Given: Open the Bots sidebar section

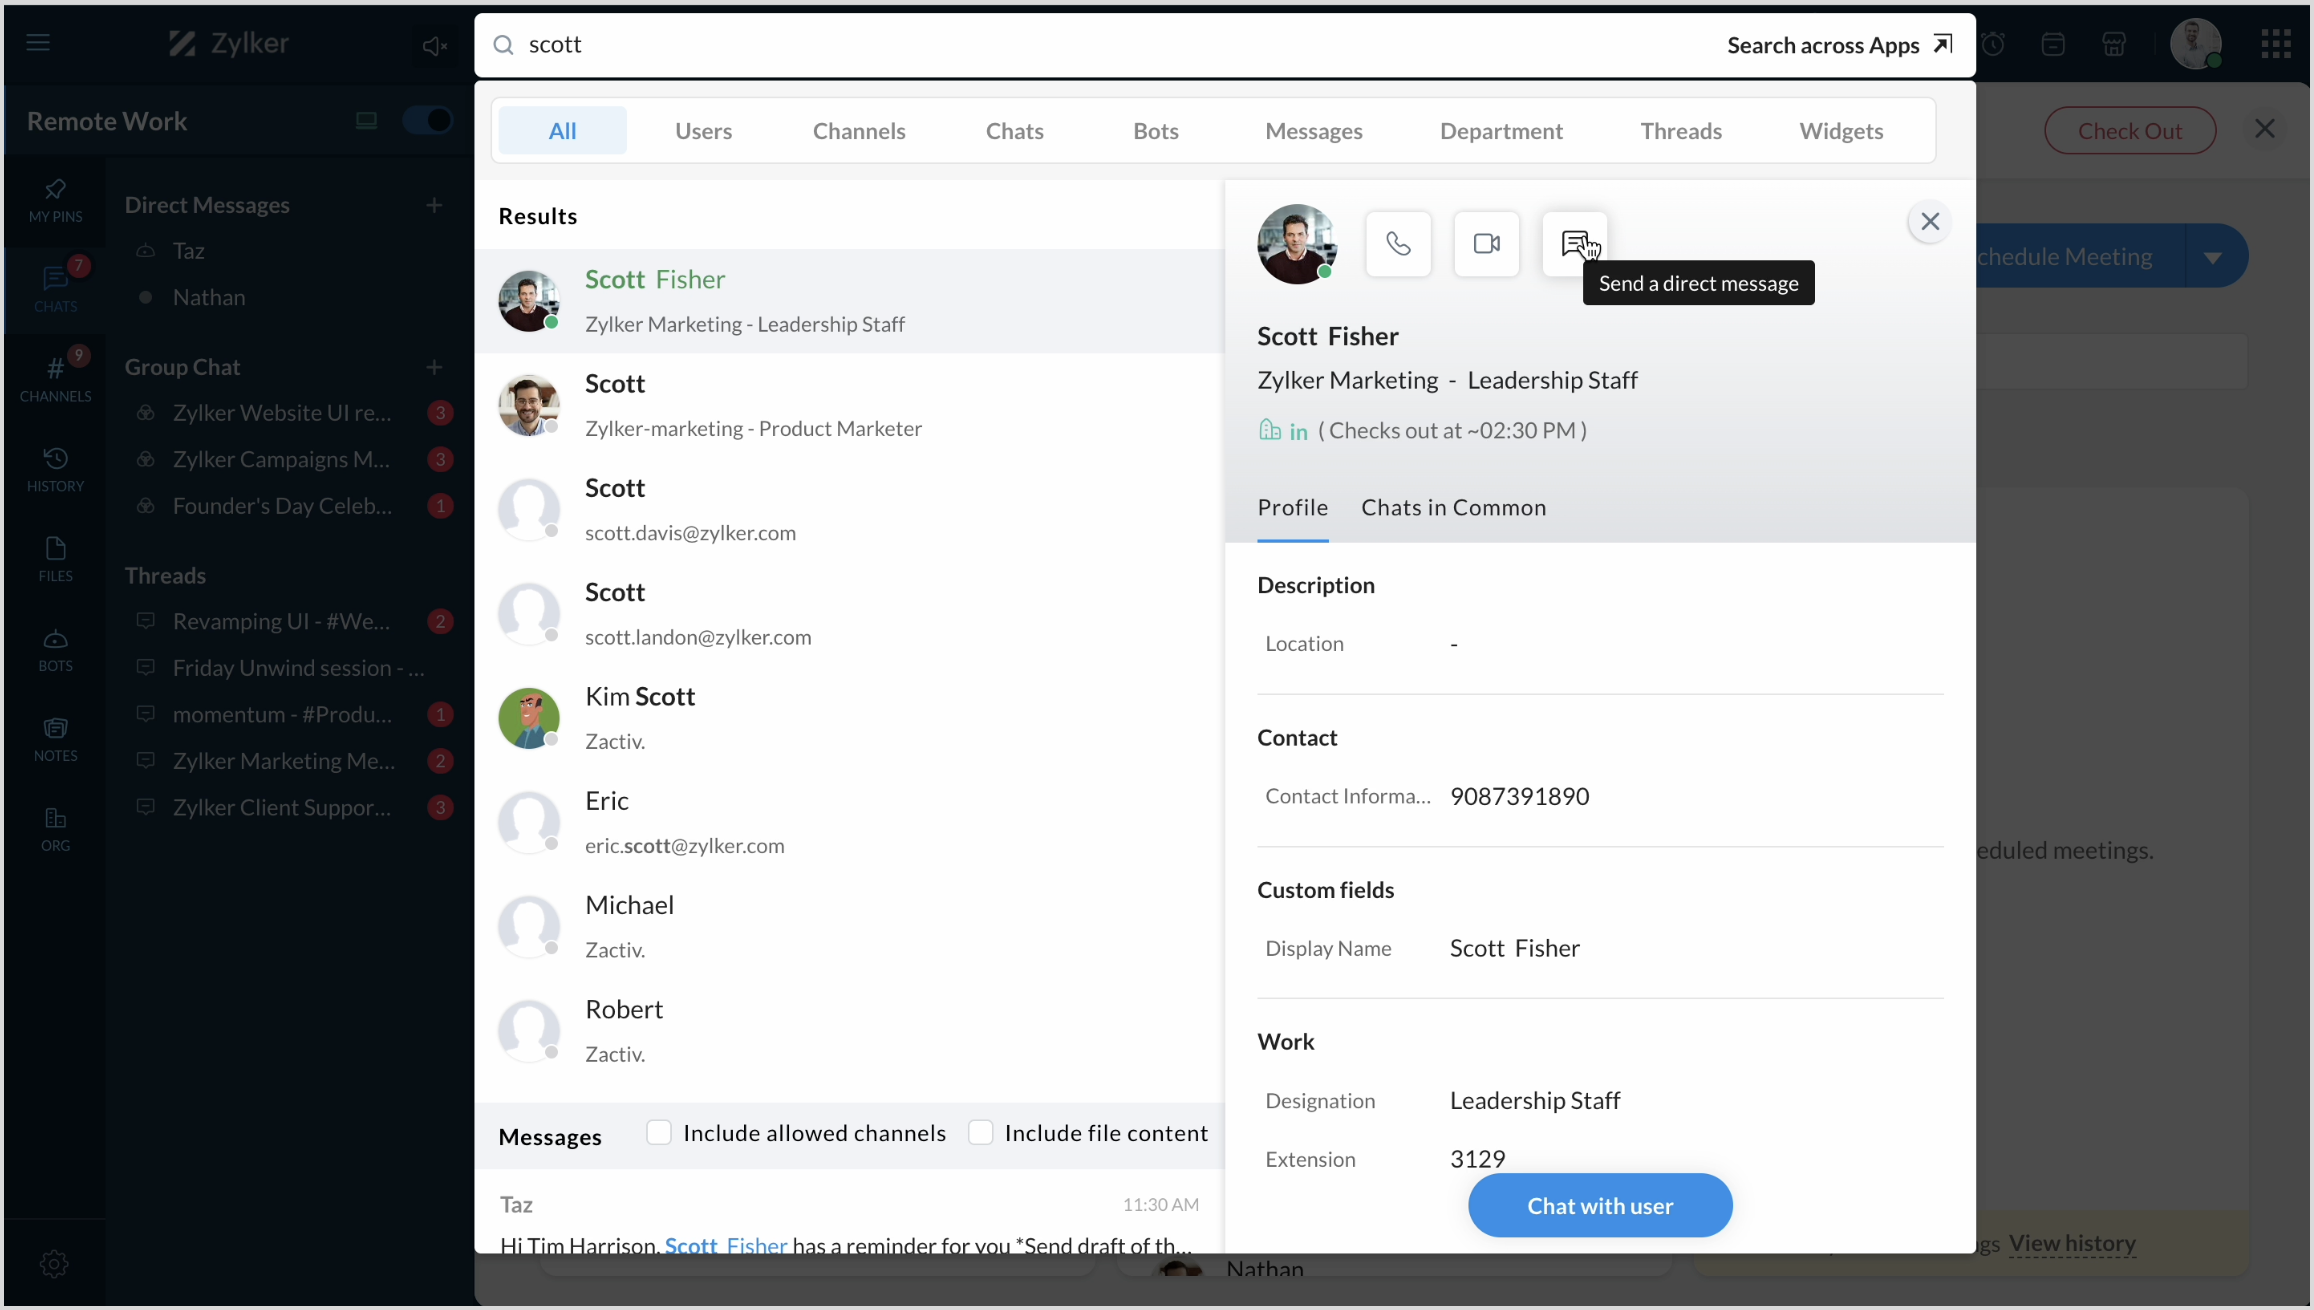Looking at the screenshot, I should click(x=55, y=649).
